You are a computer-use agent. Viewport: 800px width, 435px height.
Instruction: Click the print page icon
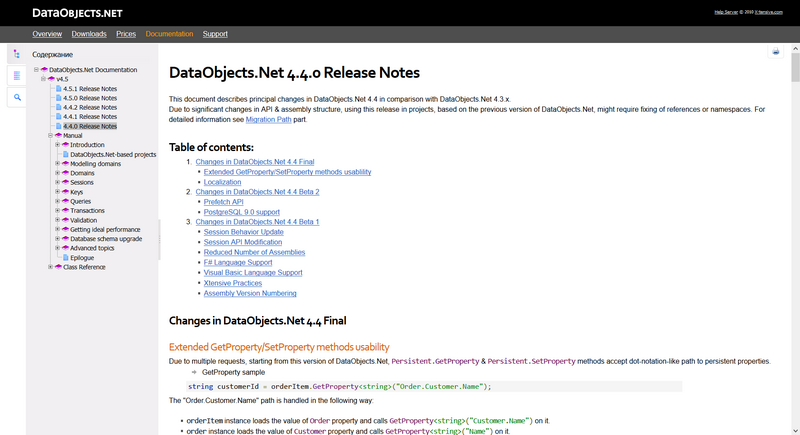coord(776,52)
